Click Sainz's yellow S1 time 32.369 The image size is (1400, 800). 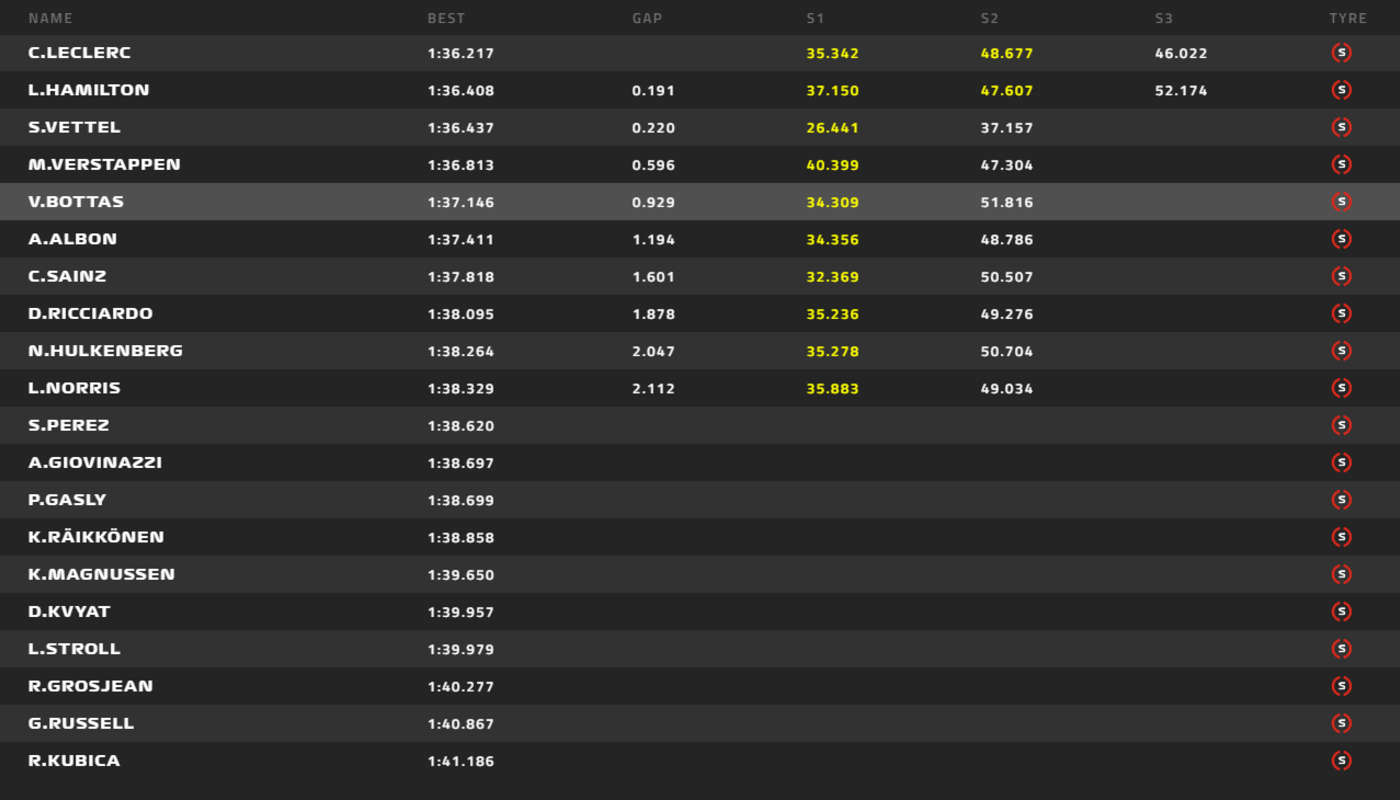pos(833,277)
